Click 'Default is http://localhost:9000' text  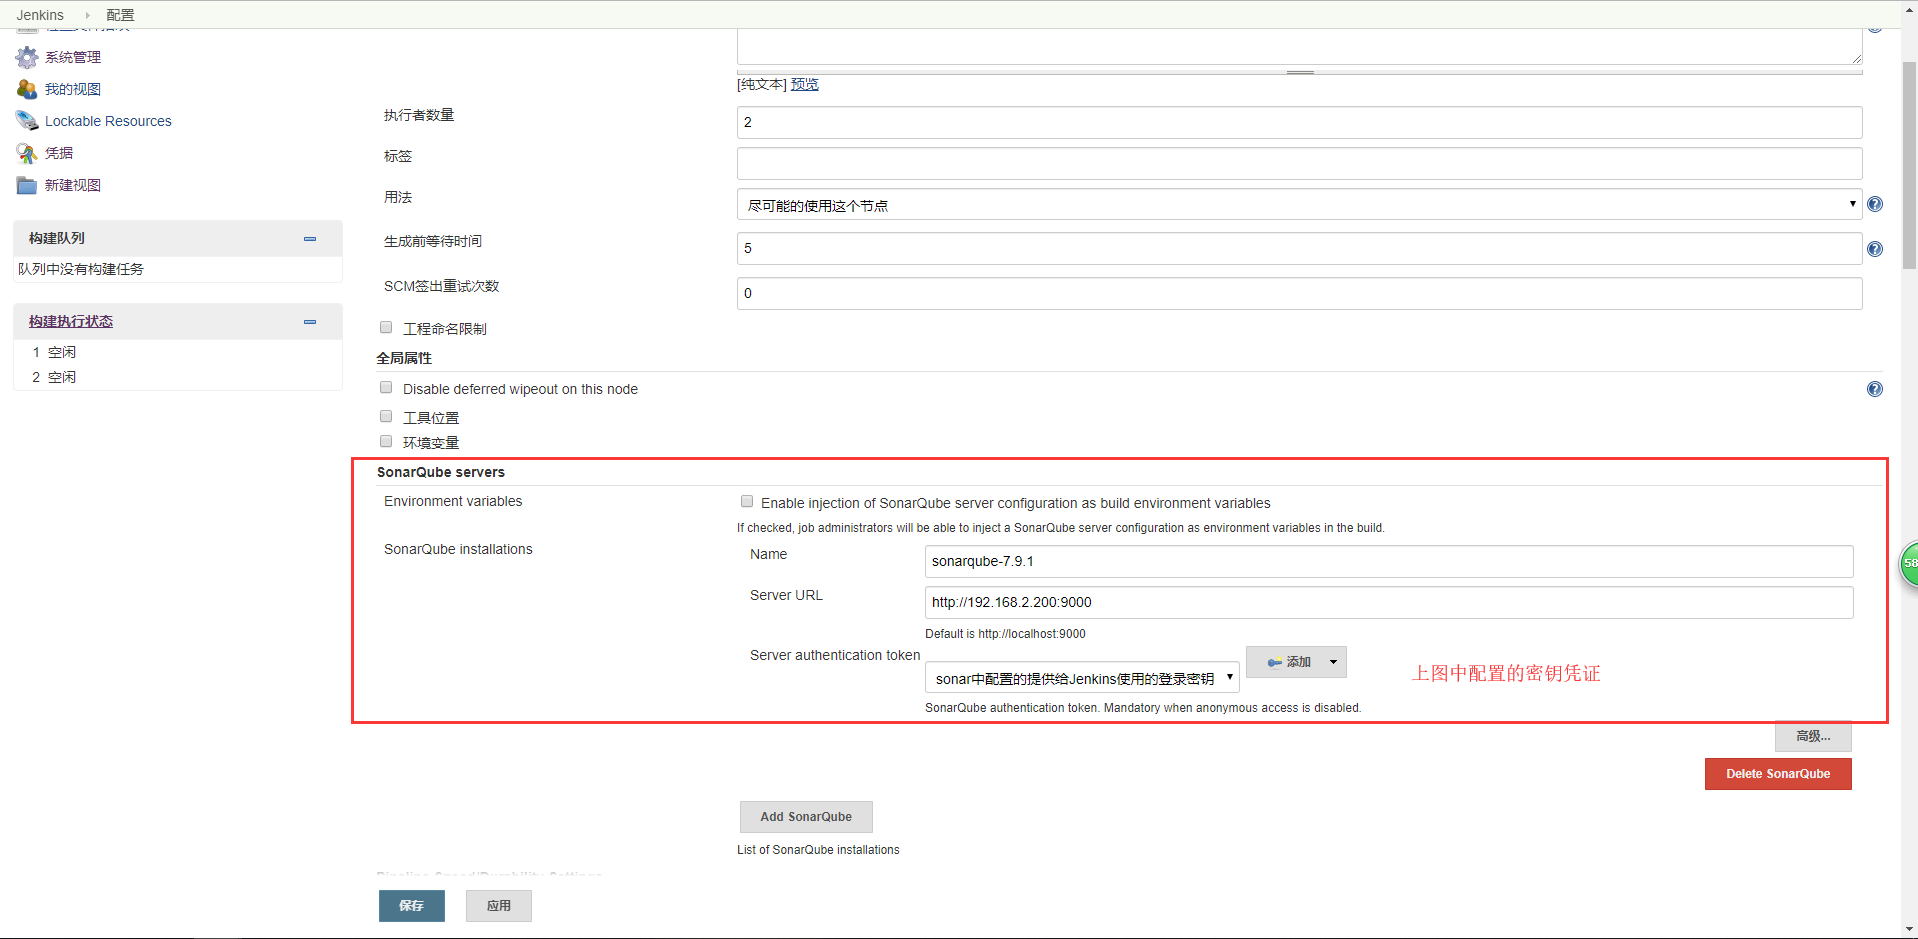[x=1005, y=634]
